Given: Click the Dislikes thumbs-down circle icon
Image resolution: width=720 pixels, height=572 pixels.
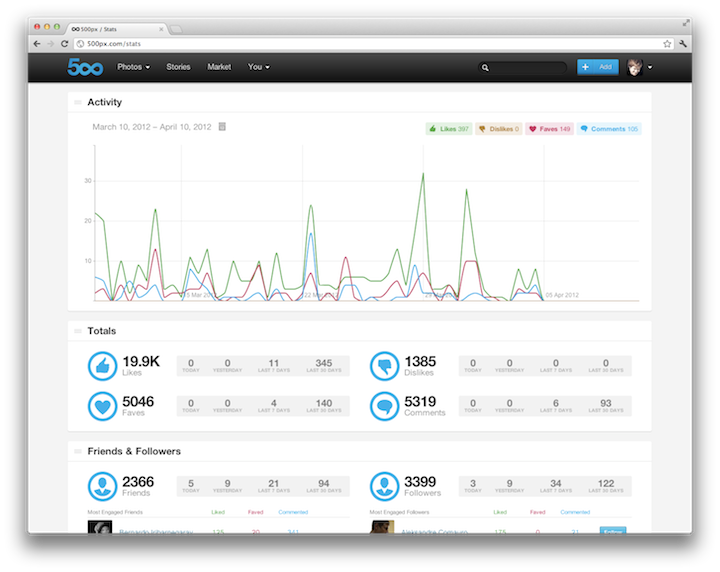Looking at the screenshot, I should click(x=384, y=366).
